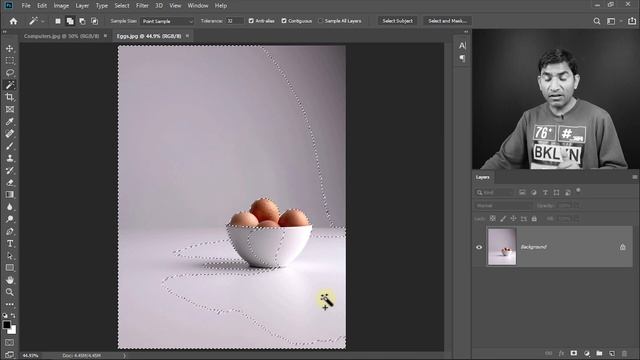This screenshot has width=640, height=360.
Task: Select the Rectangular Marquee tool
Action: [10, 60]
